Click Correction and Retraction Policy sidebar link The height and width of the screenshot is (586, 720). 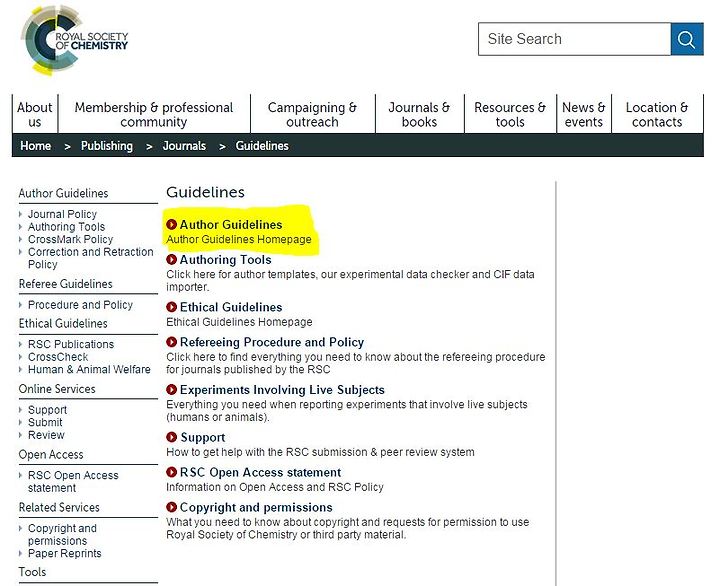(90, 258)
